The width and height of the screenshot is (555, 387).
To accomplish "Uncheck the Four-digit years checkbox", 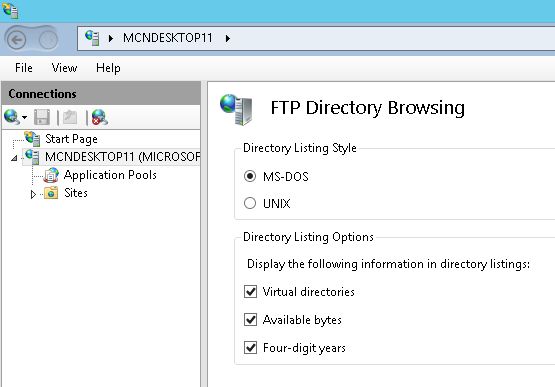I will point(251,348).
